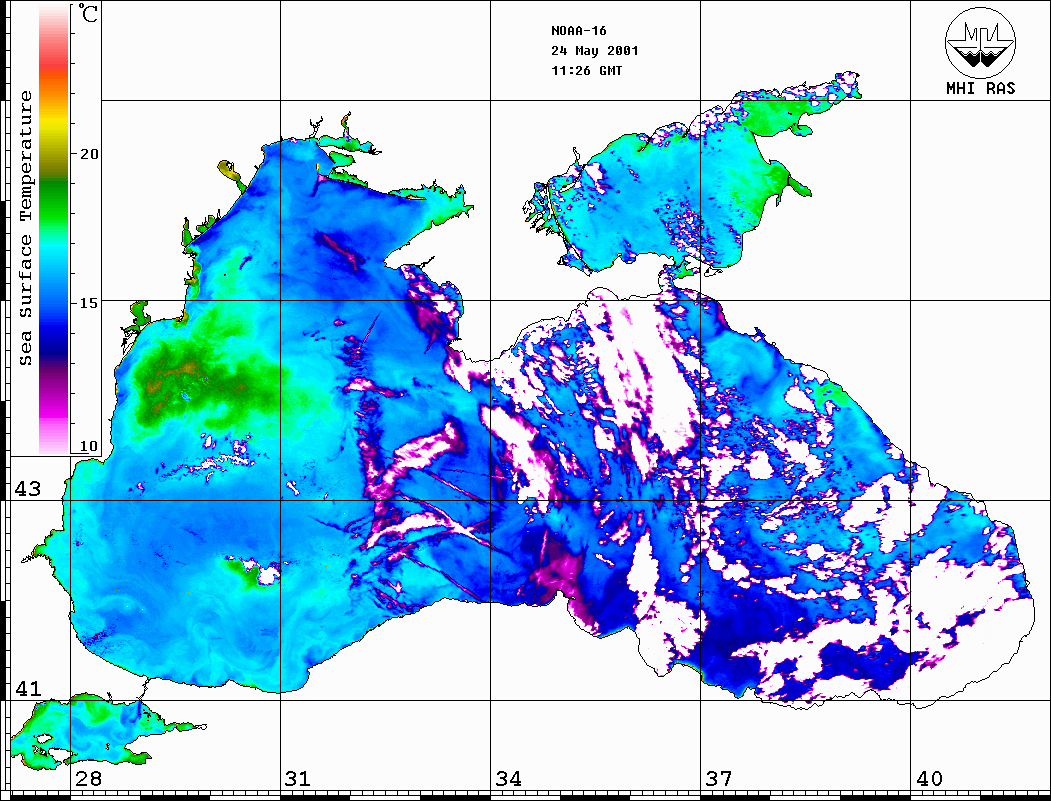1051x801 pixels.
Task: Click the 'Sea Surface Temperature' vertical label
Action: point(25,228)
